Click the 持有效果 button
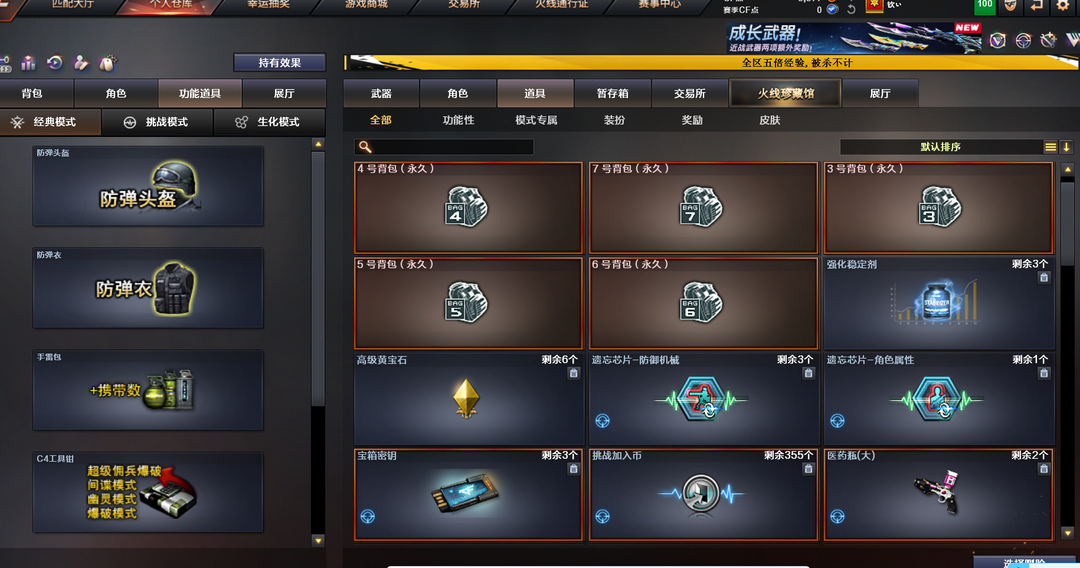1080x568 pixels. tap(280, 63)
